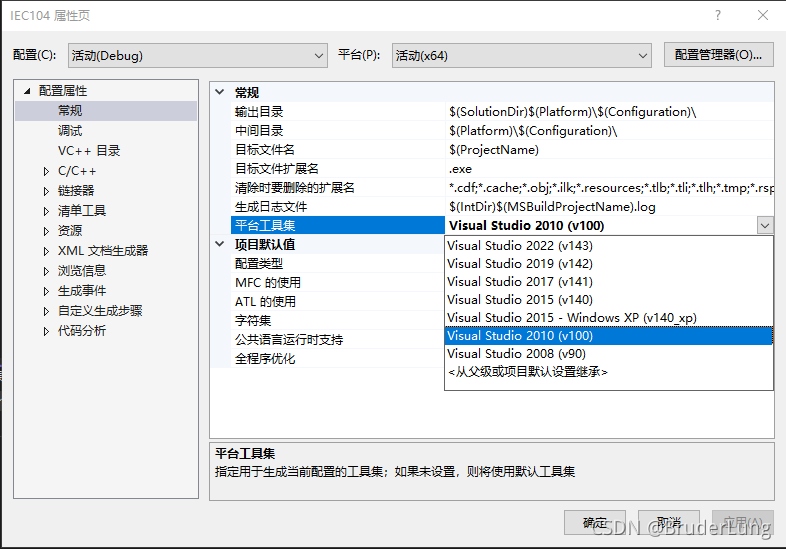Image resolution: width=786 pixels, height=549 pixels.
Task: Select the 全程序优化 property row
Action: (338, 359)
